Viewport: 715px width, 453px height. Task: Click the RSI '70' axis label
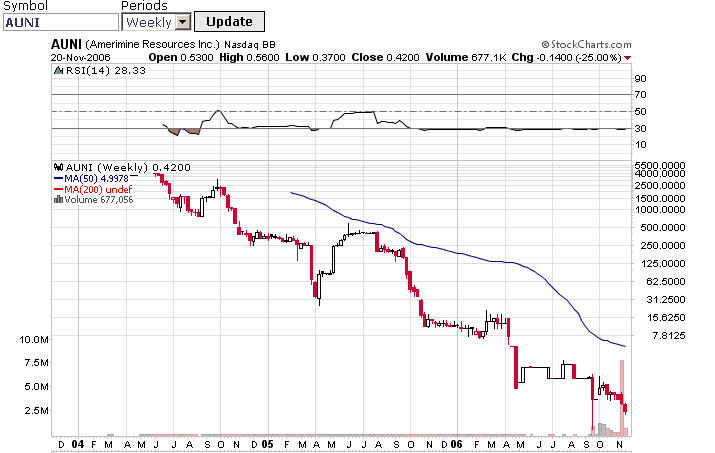(x=640, y=94)
